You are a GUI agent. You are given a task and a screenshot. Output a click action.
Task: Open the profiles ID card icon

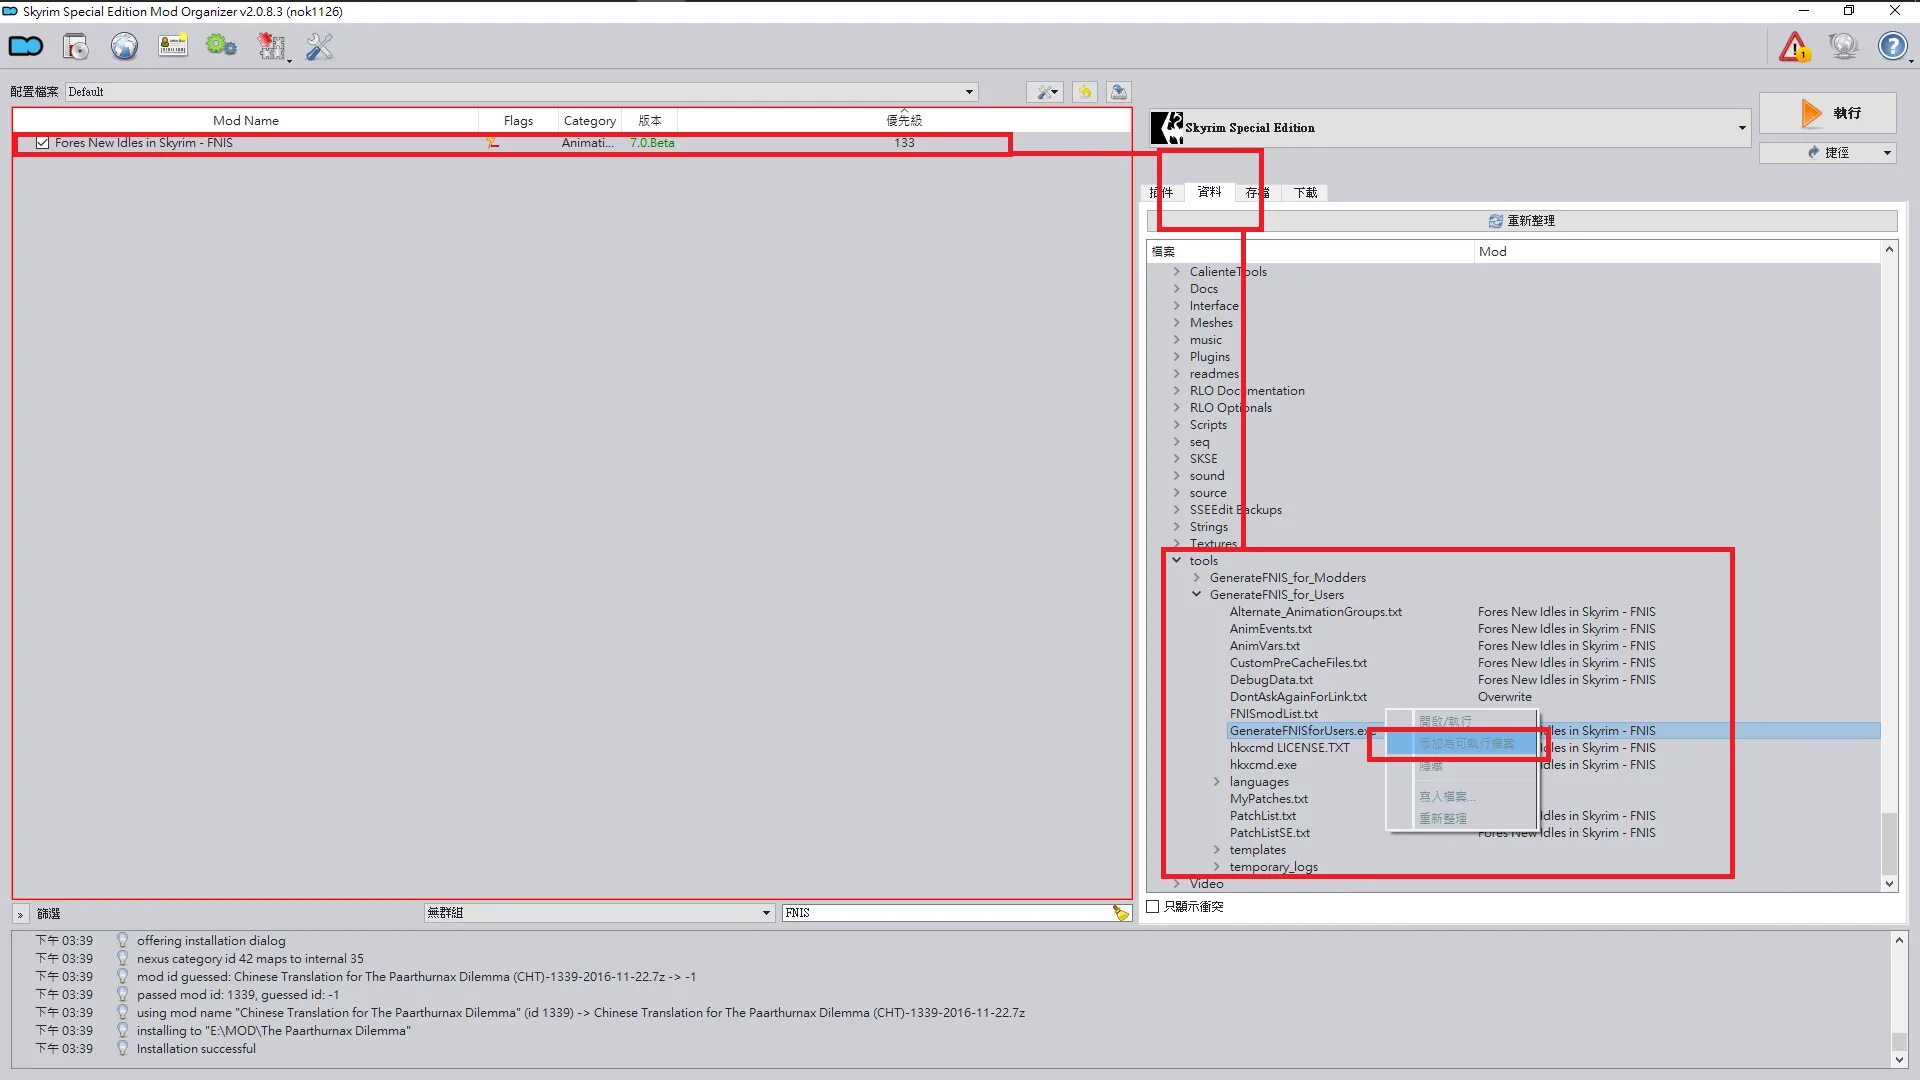click(173, 46)
